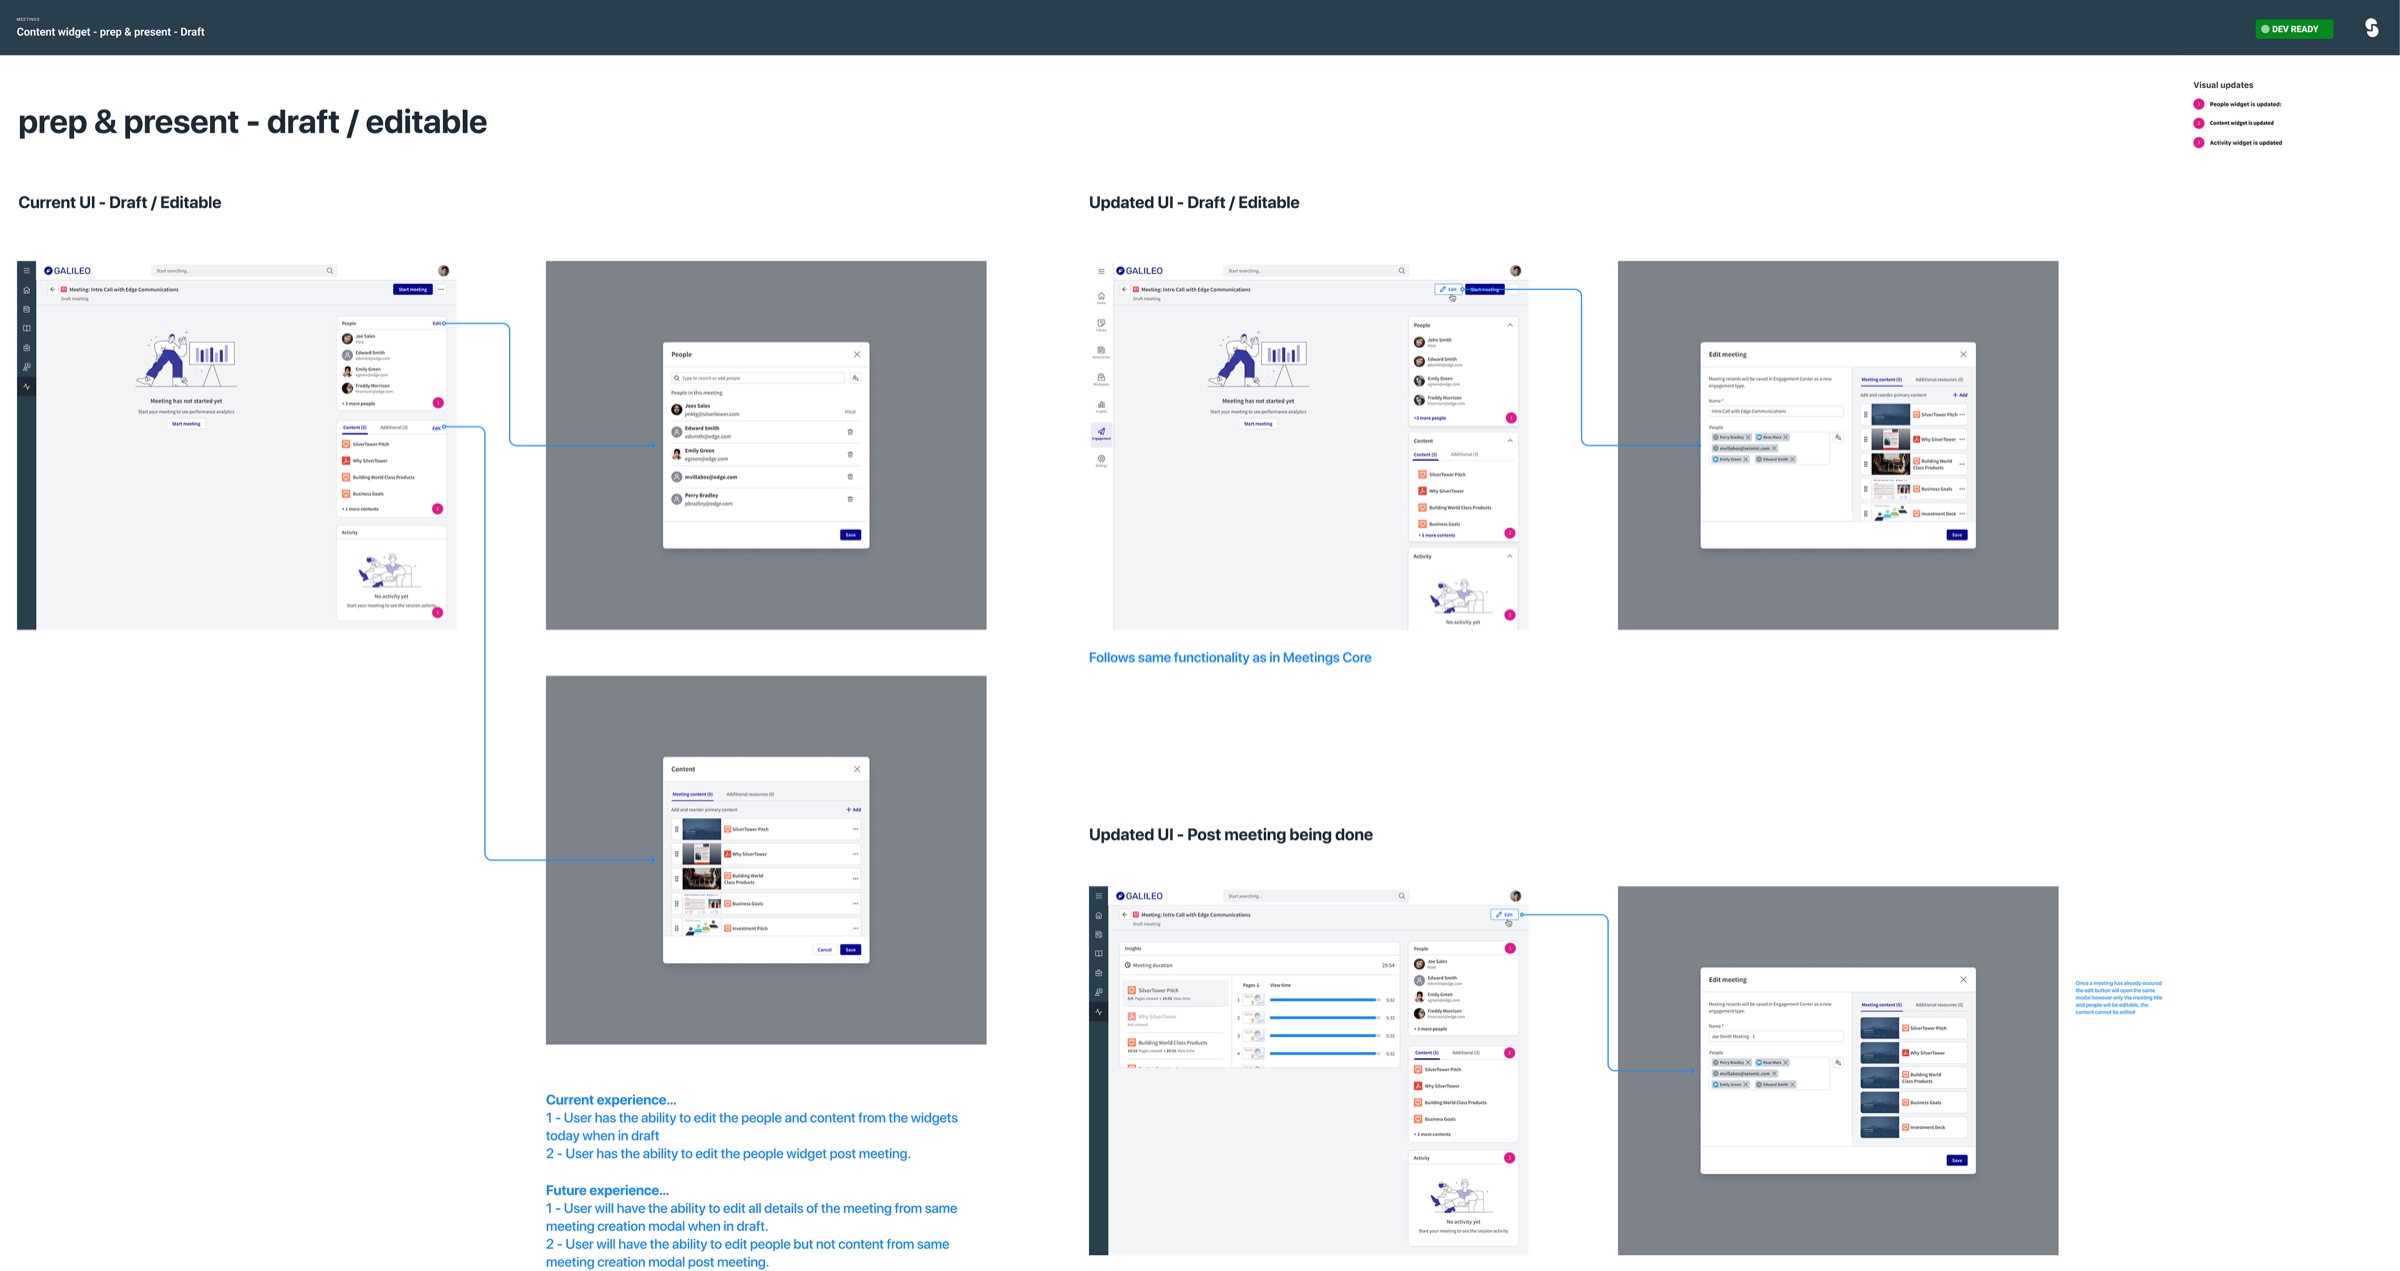Click Save in the People modal
This screenshot has height=1271, width=2400.
[850, 535]
